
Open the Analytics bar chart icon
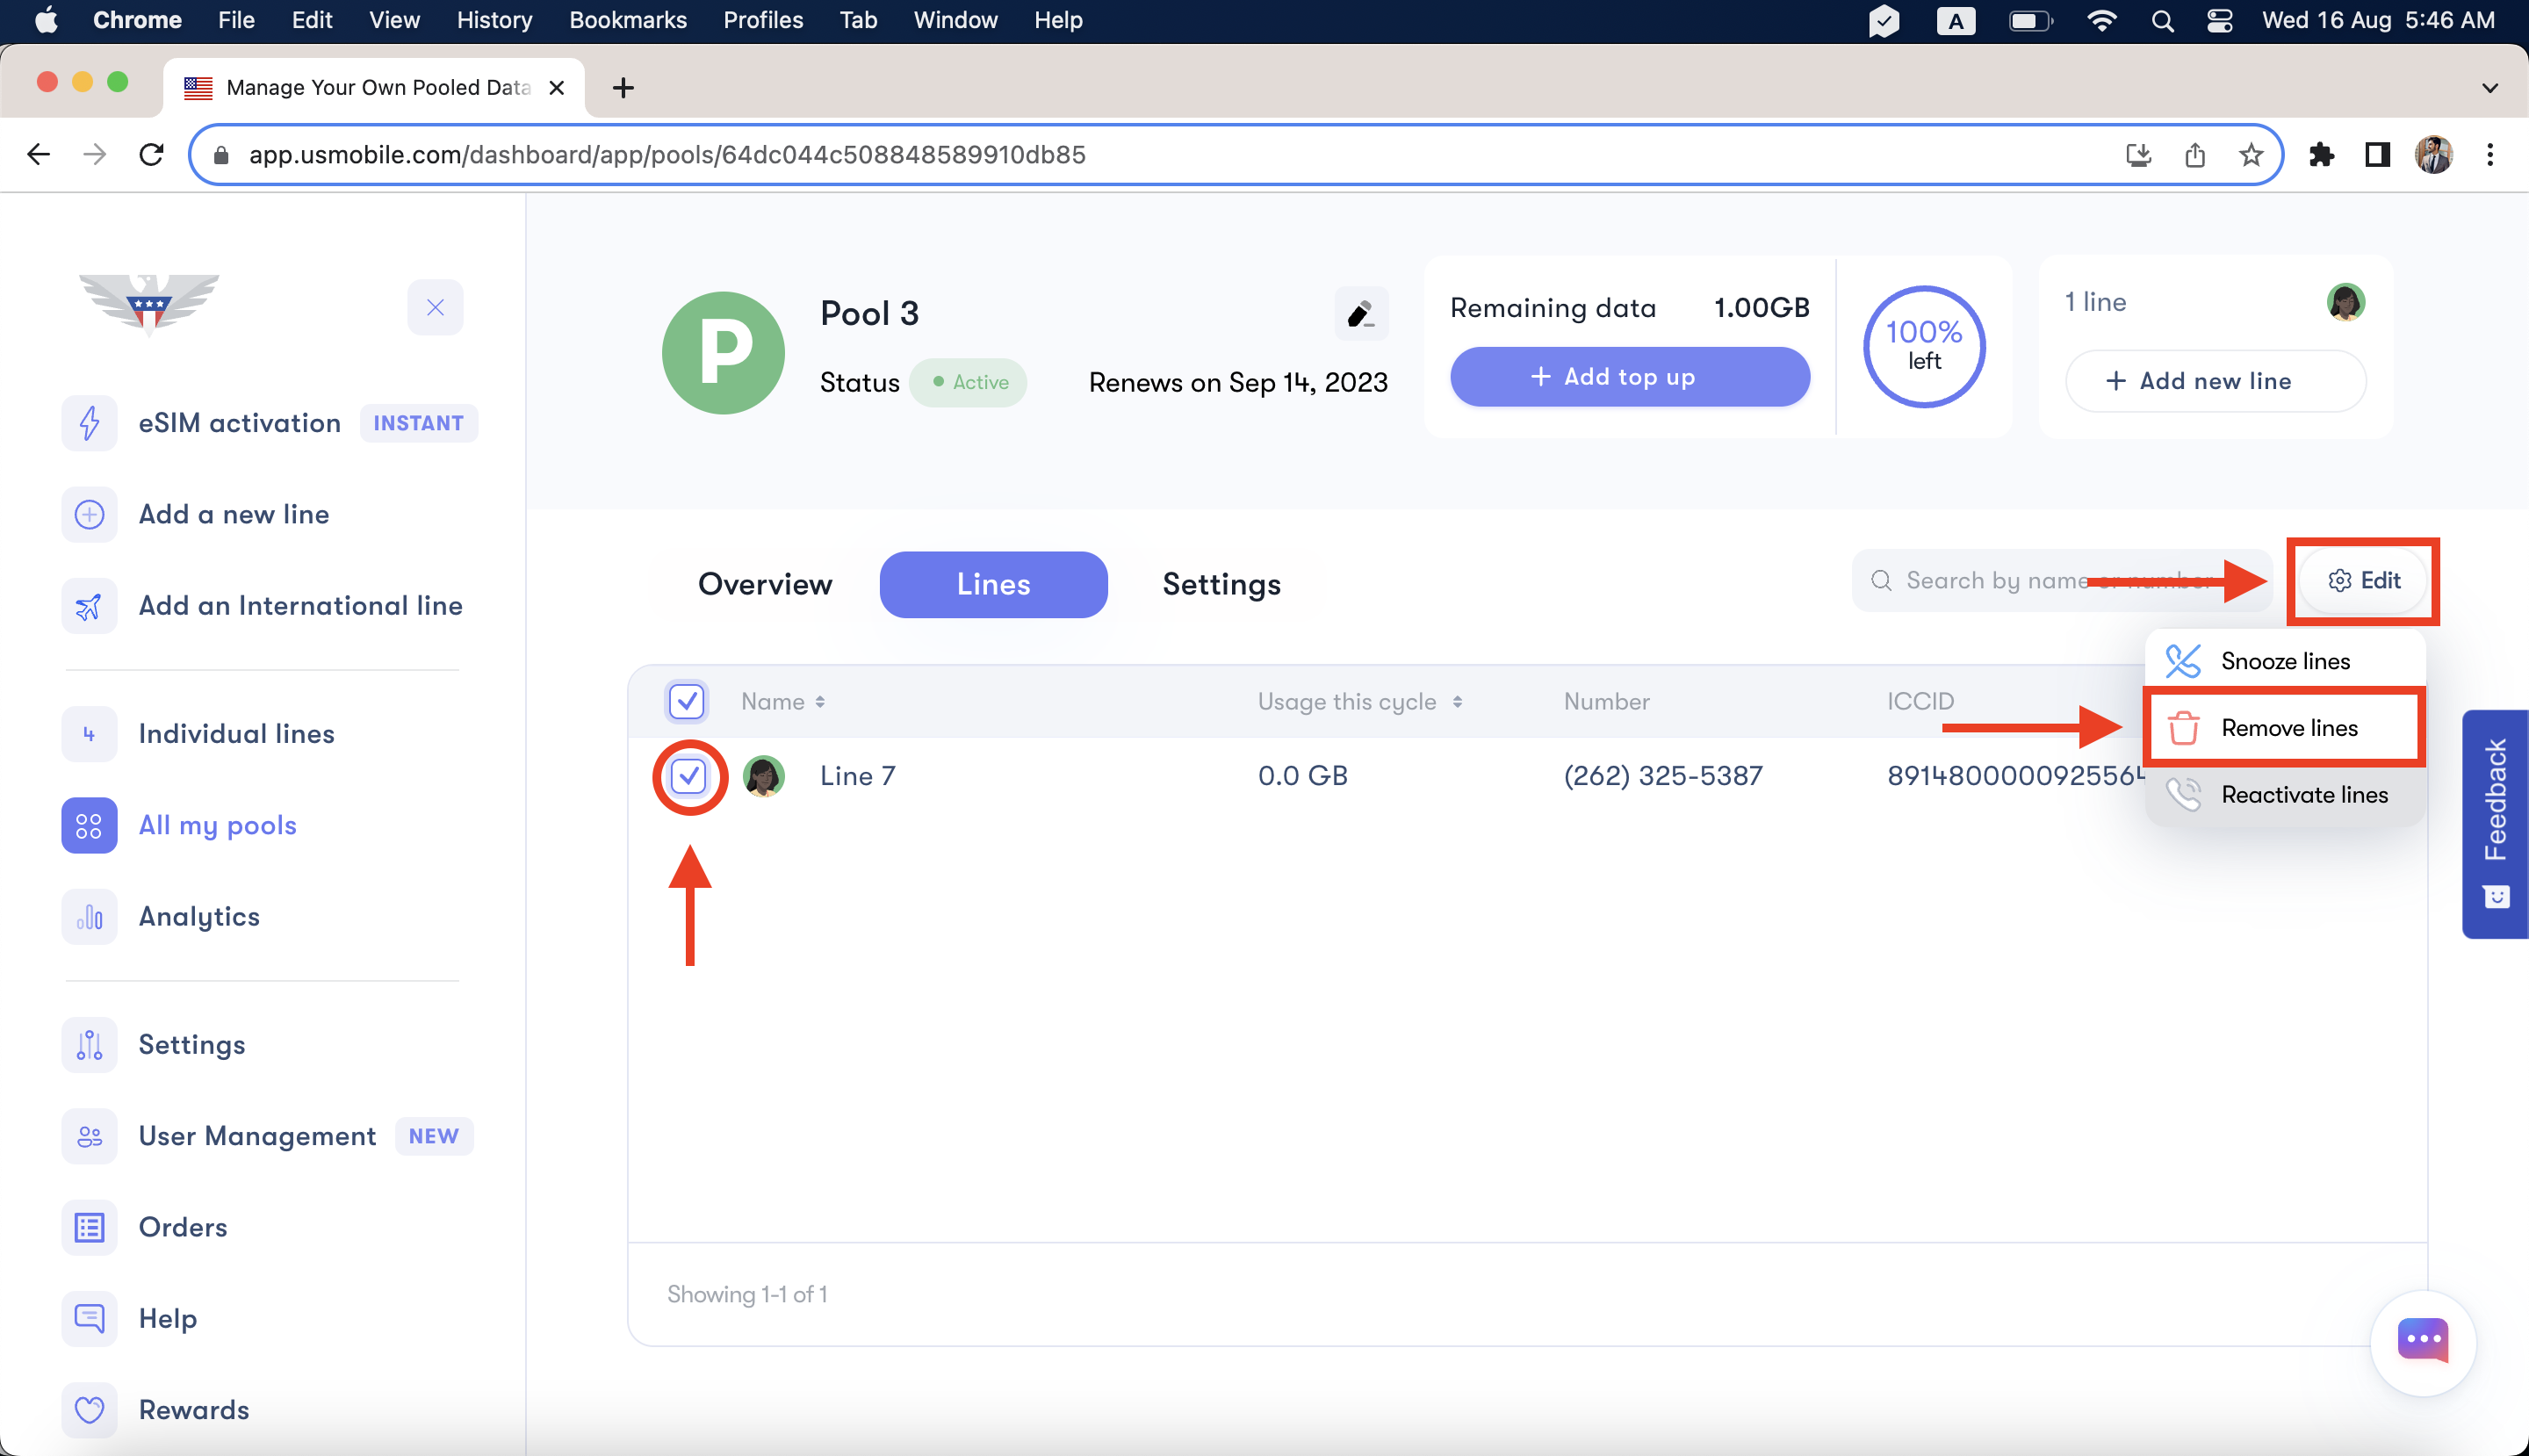click(x=89, y=916)
